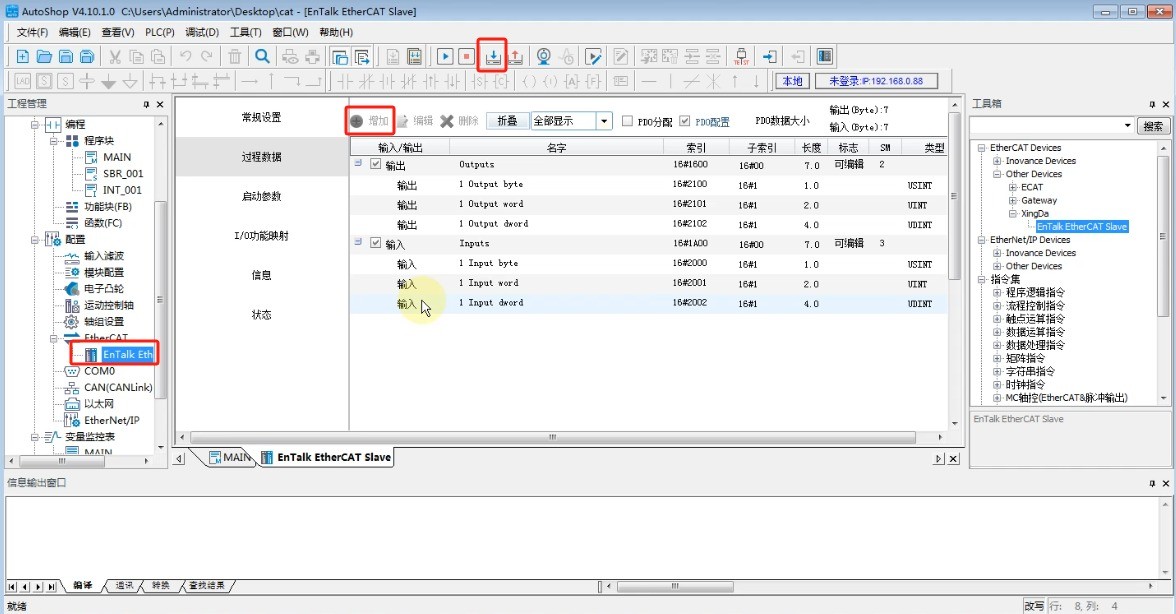Toggle the panel layout icon in toolbar
This screenshot has width=1176, height=614.
pos(824,56)
